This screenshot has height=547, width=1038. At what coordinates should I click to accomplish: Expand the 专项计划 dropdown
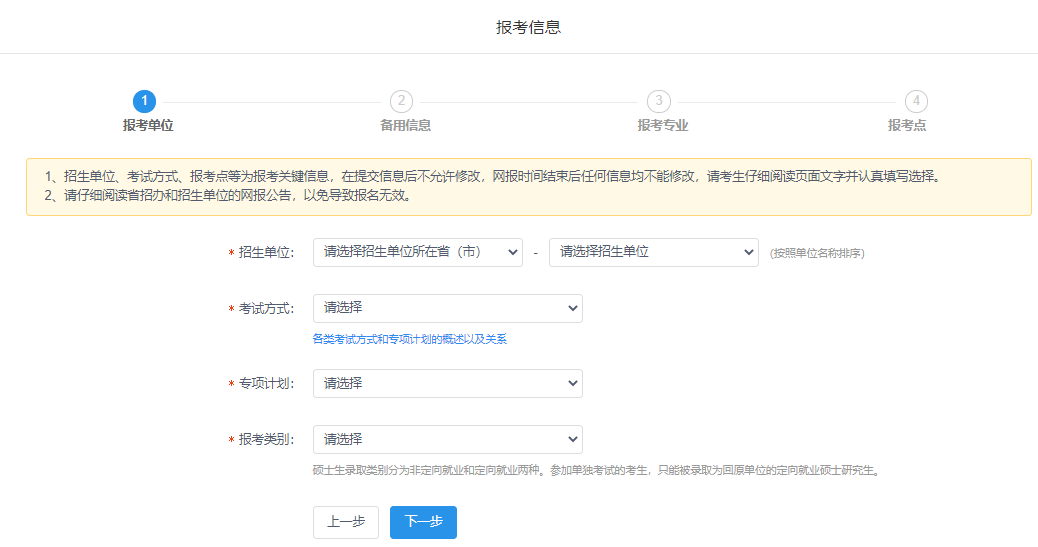coord(447,384)
